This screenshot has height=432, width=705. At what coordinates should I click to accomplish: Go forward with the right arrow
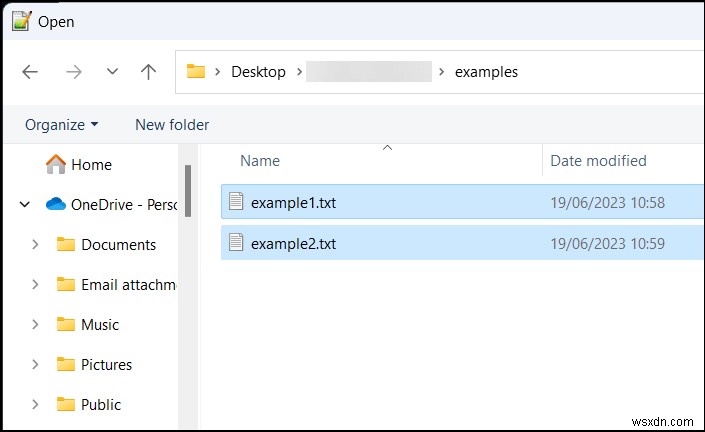point(74,72)
